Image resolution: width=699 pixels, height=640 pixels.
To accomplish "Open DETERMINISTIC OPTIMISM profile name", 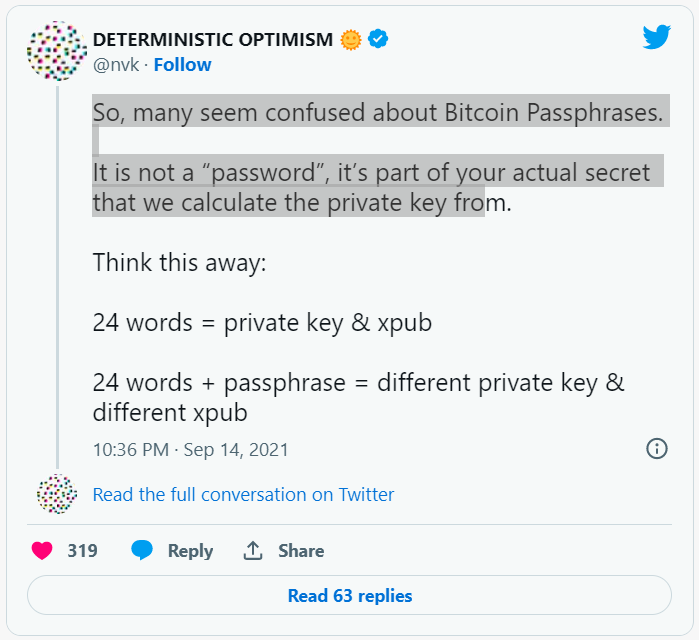I will pos(213,40).
